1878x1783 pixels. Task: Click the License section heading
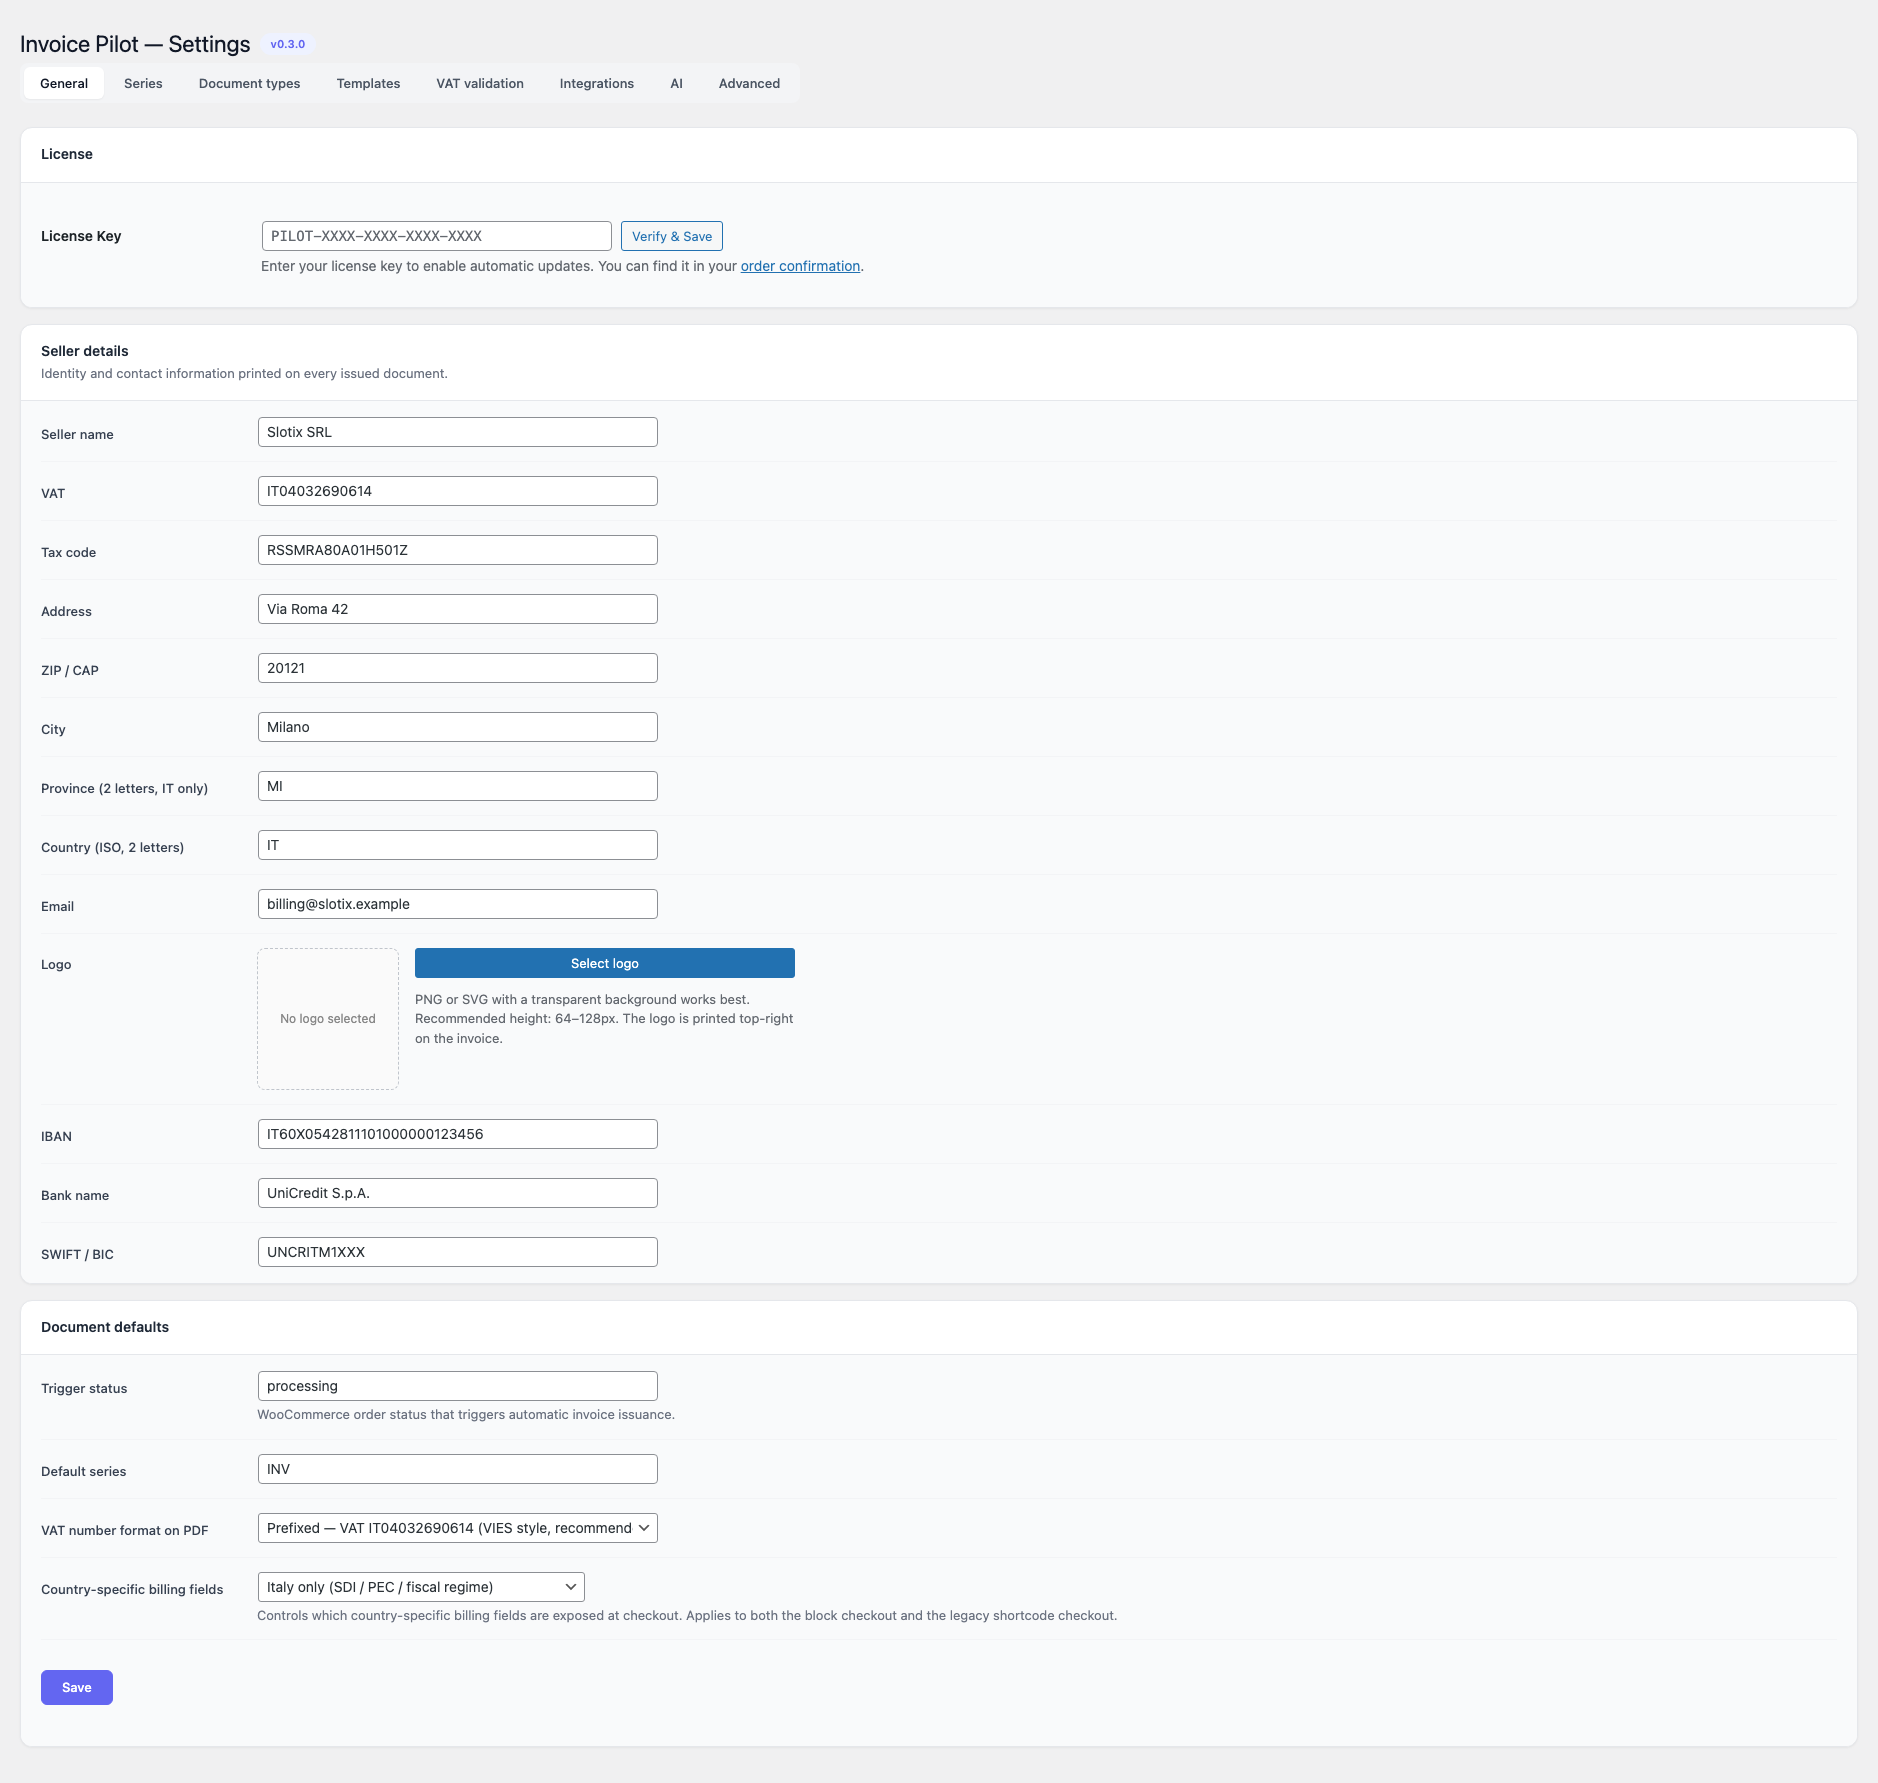(x=67, y=154)
